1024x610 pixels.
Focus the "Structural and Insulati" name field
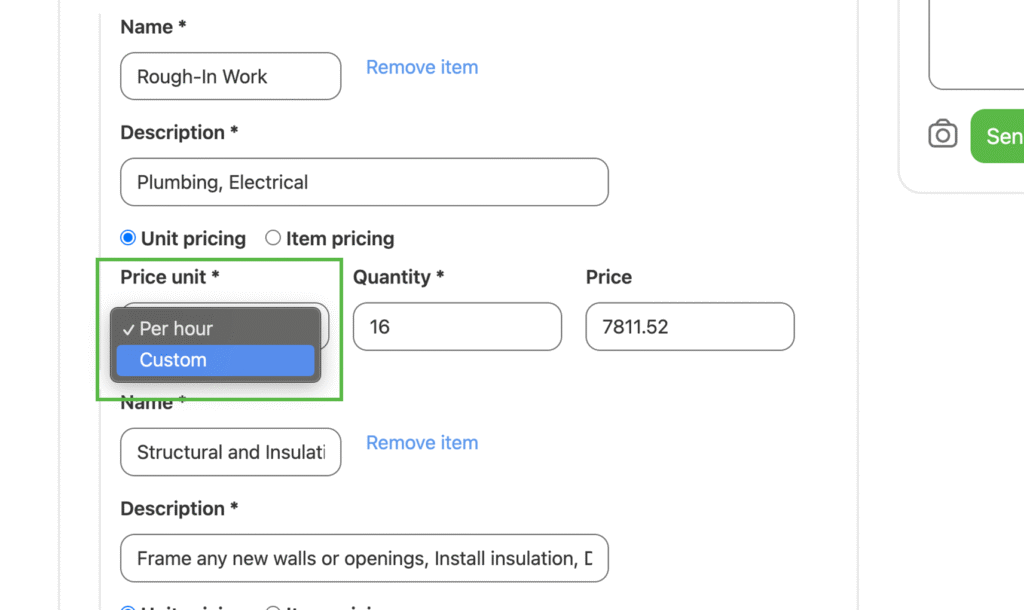(x=230, y=452)
